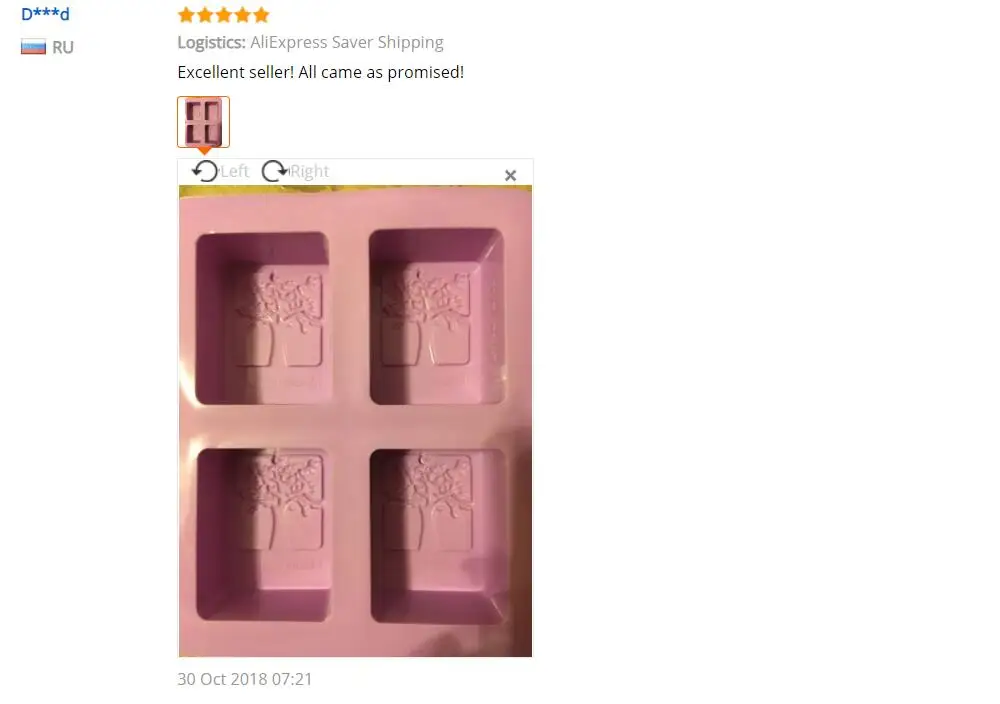
Task: Click the RU country code text
Action: point(62,47)
